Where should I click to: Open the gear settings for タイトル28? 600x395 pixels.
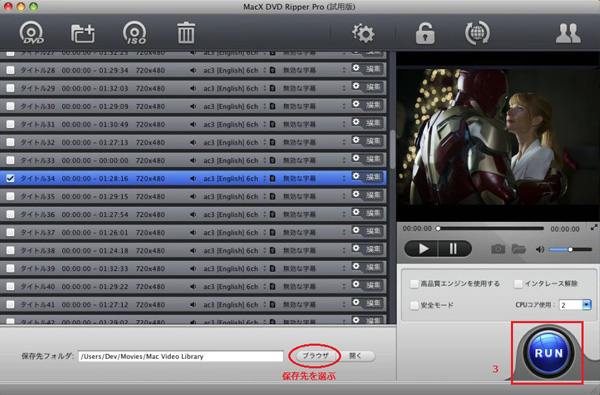coord(356,68)
